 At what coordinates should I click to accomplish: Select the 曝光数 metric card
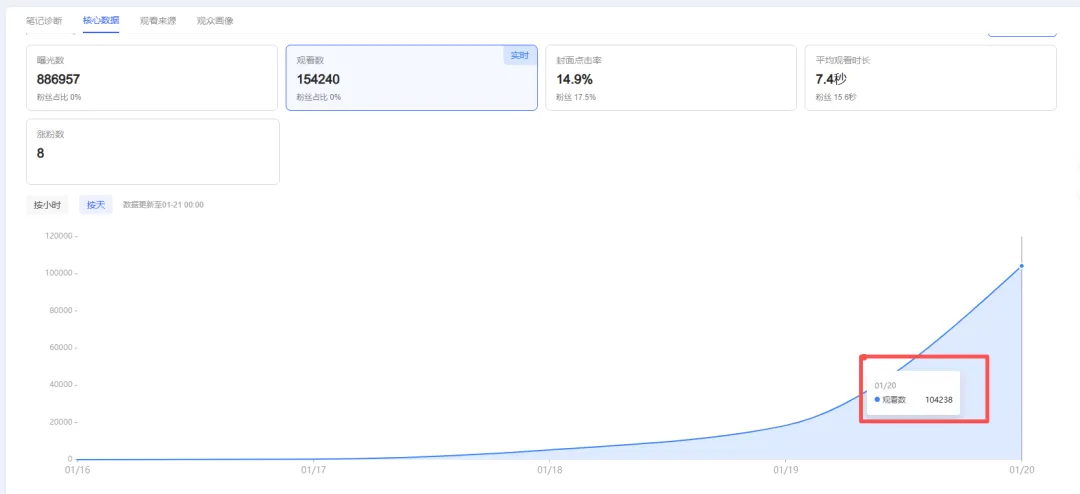point(152,77)
